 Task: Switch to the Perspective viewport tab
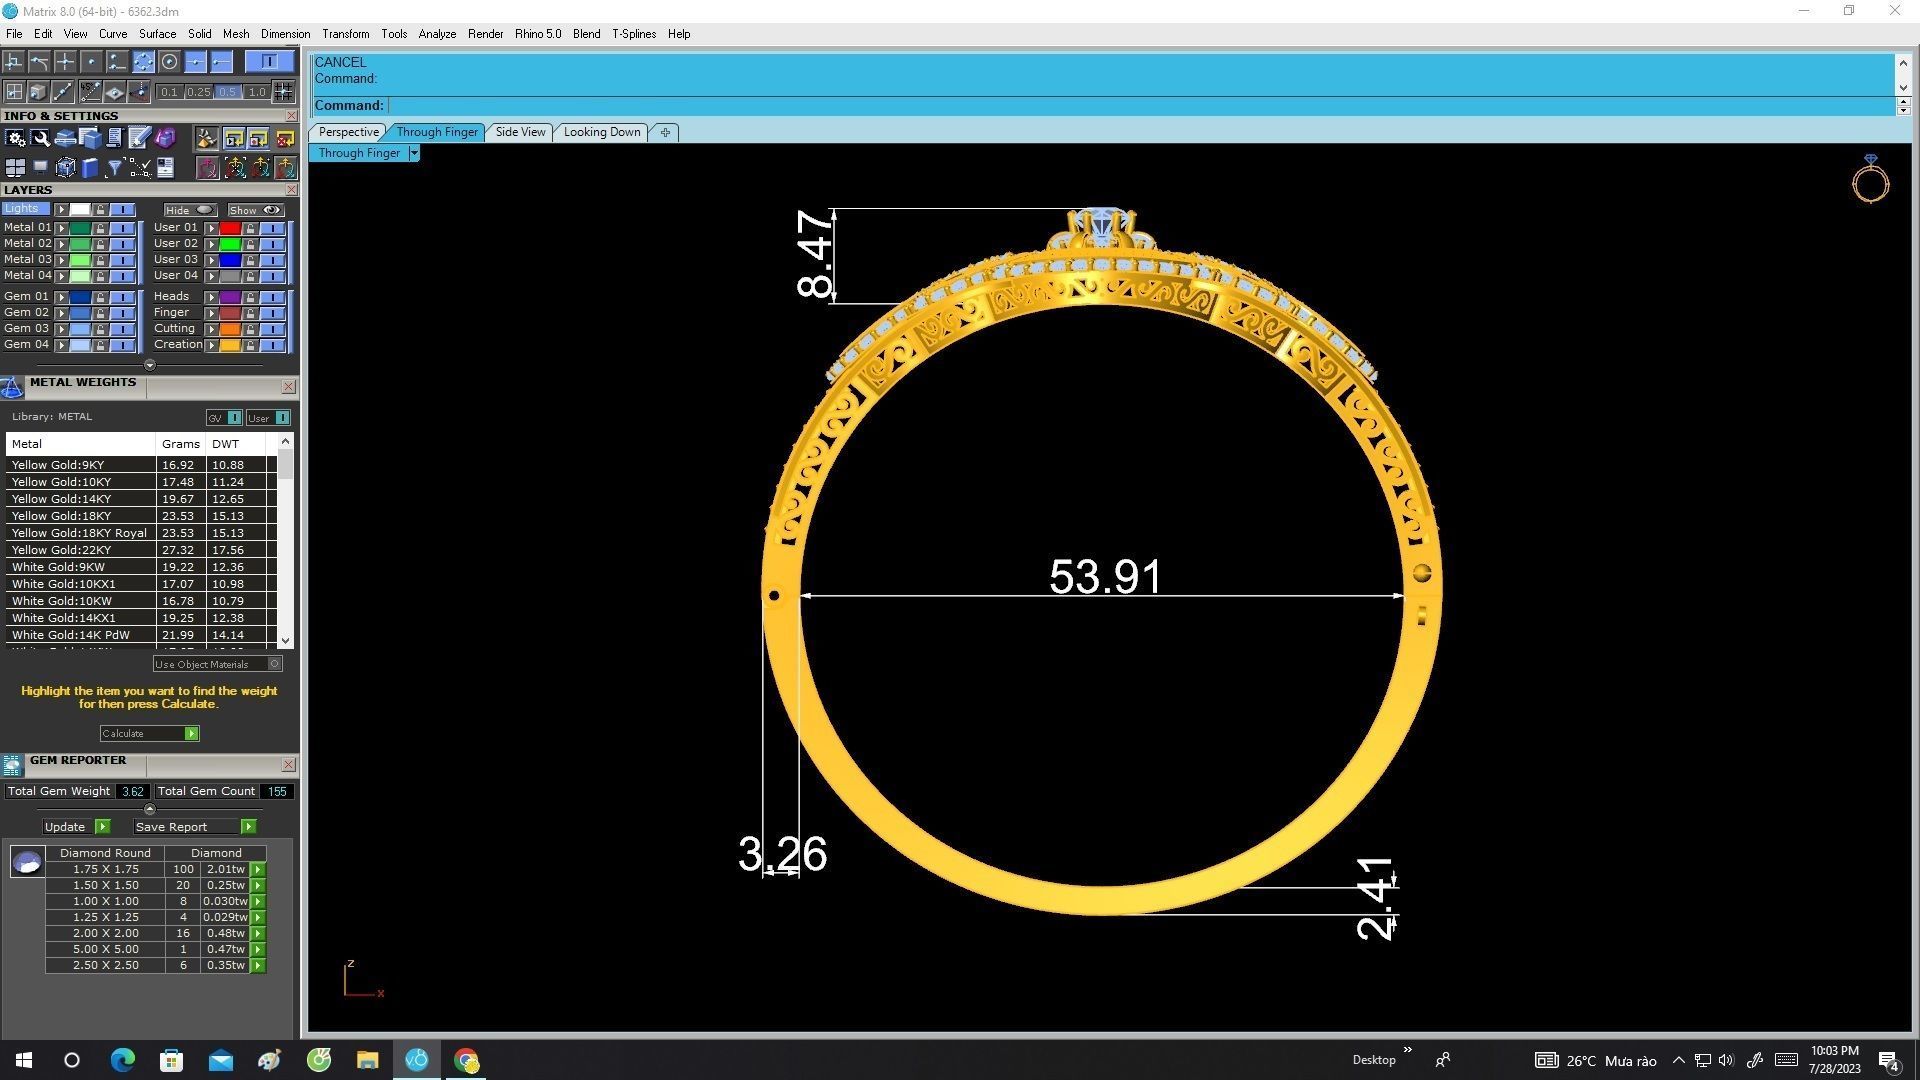tap(348, 132)
